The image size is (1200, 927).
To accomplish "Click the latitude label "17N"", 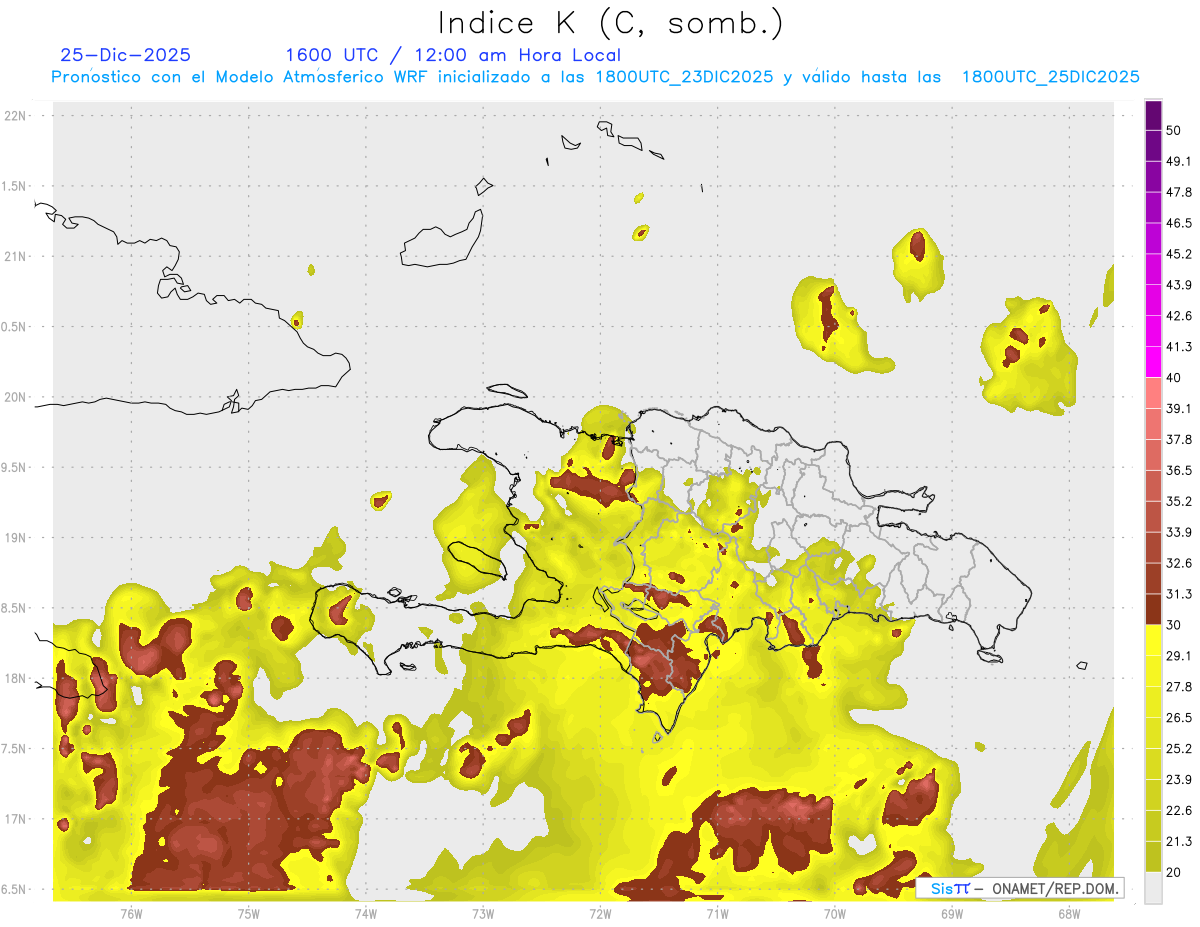I will click(15, 819).
